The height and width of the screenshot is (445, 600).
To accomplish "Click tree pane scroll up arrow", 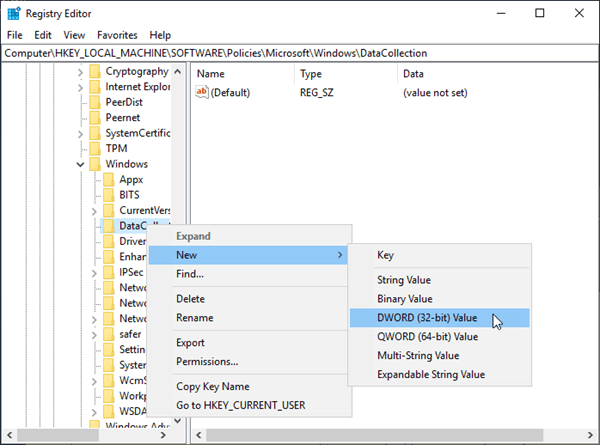I will click(x=178, y=72).
